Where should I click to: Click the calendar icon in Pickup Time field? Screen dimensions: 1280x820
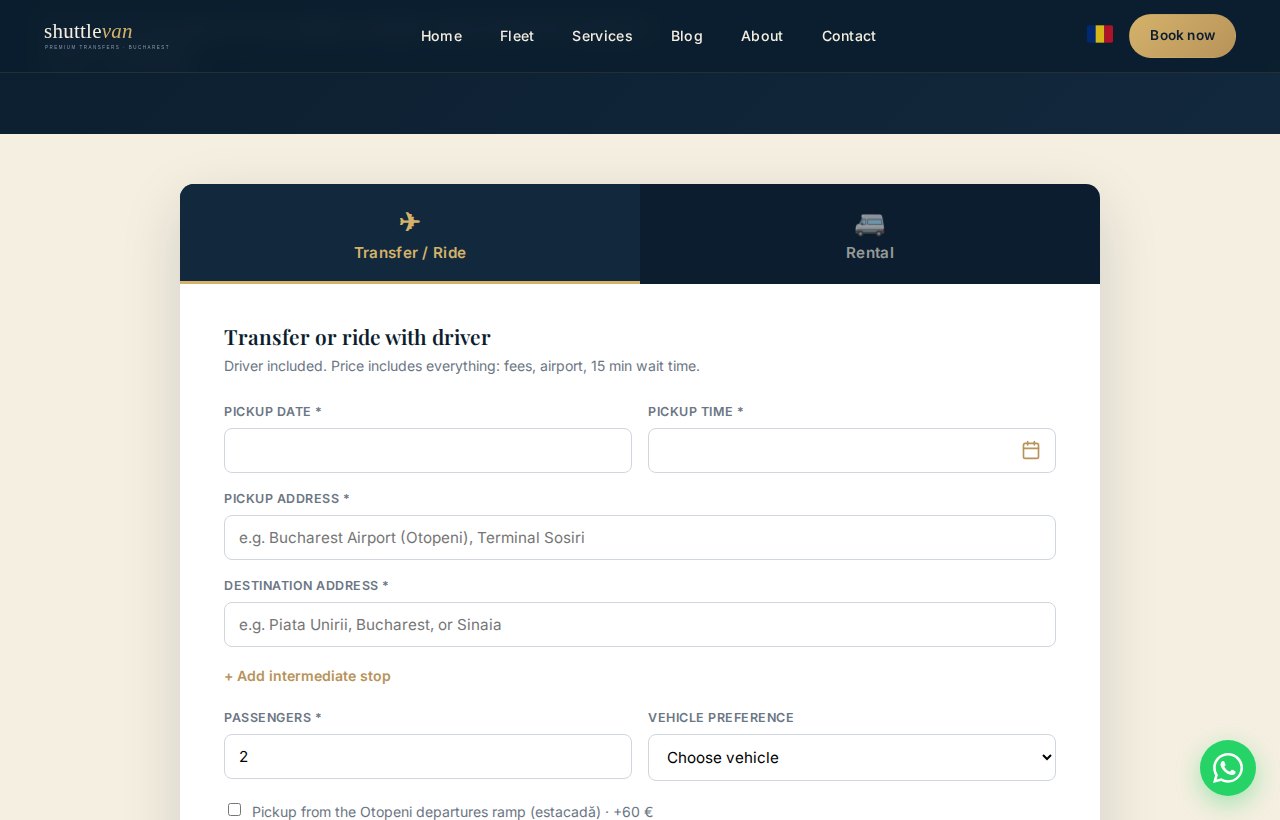[x=1031, y=450]
